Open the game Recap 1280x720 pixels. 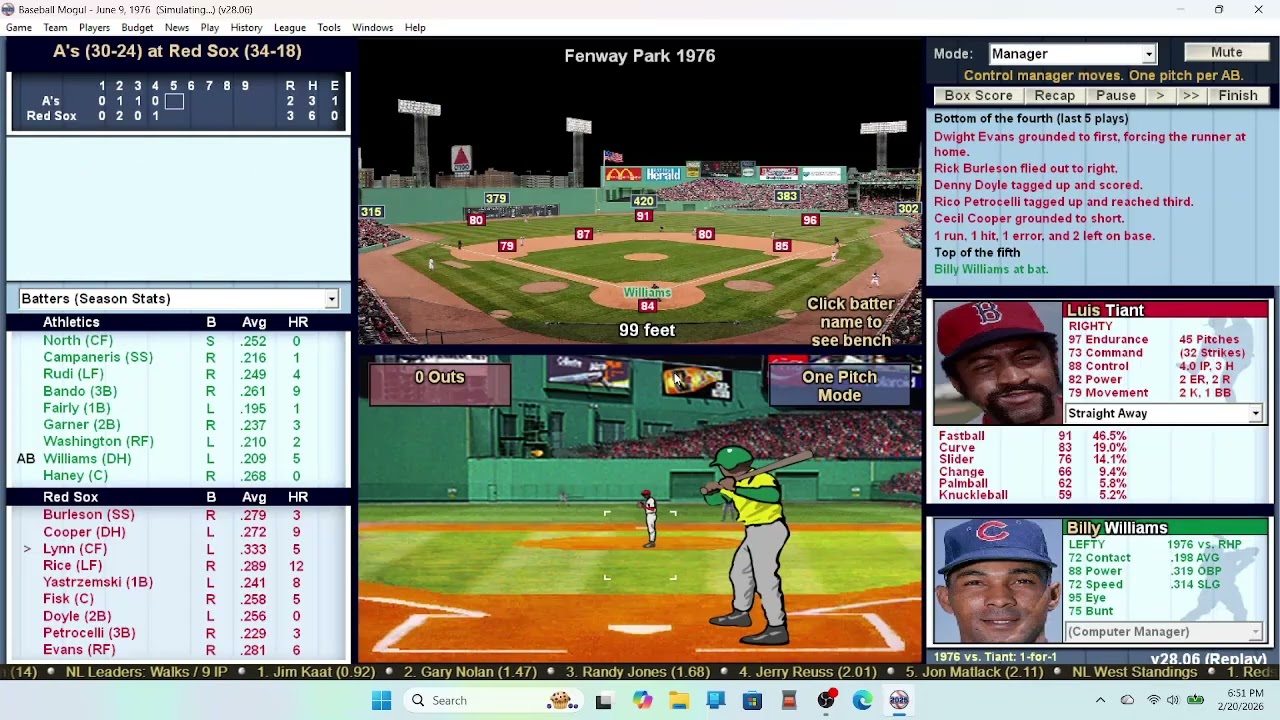(x=1054, y=96)
